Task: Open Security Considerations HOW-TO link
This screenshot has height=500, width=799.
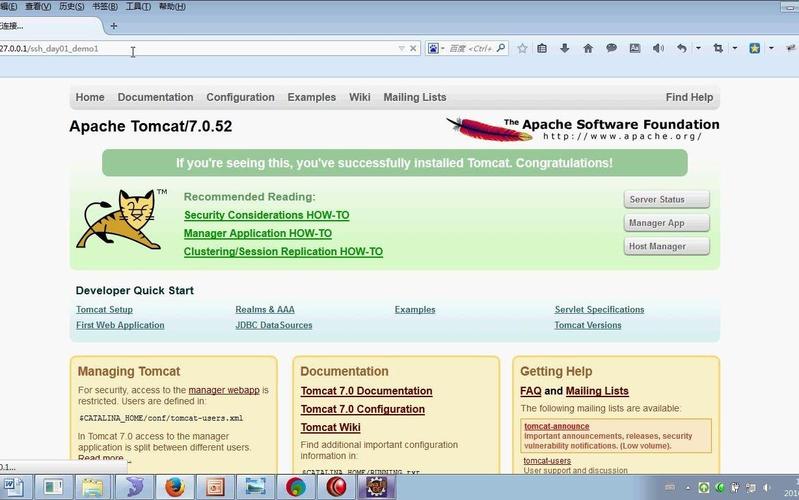Action: click(267, 215)
